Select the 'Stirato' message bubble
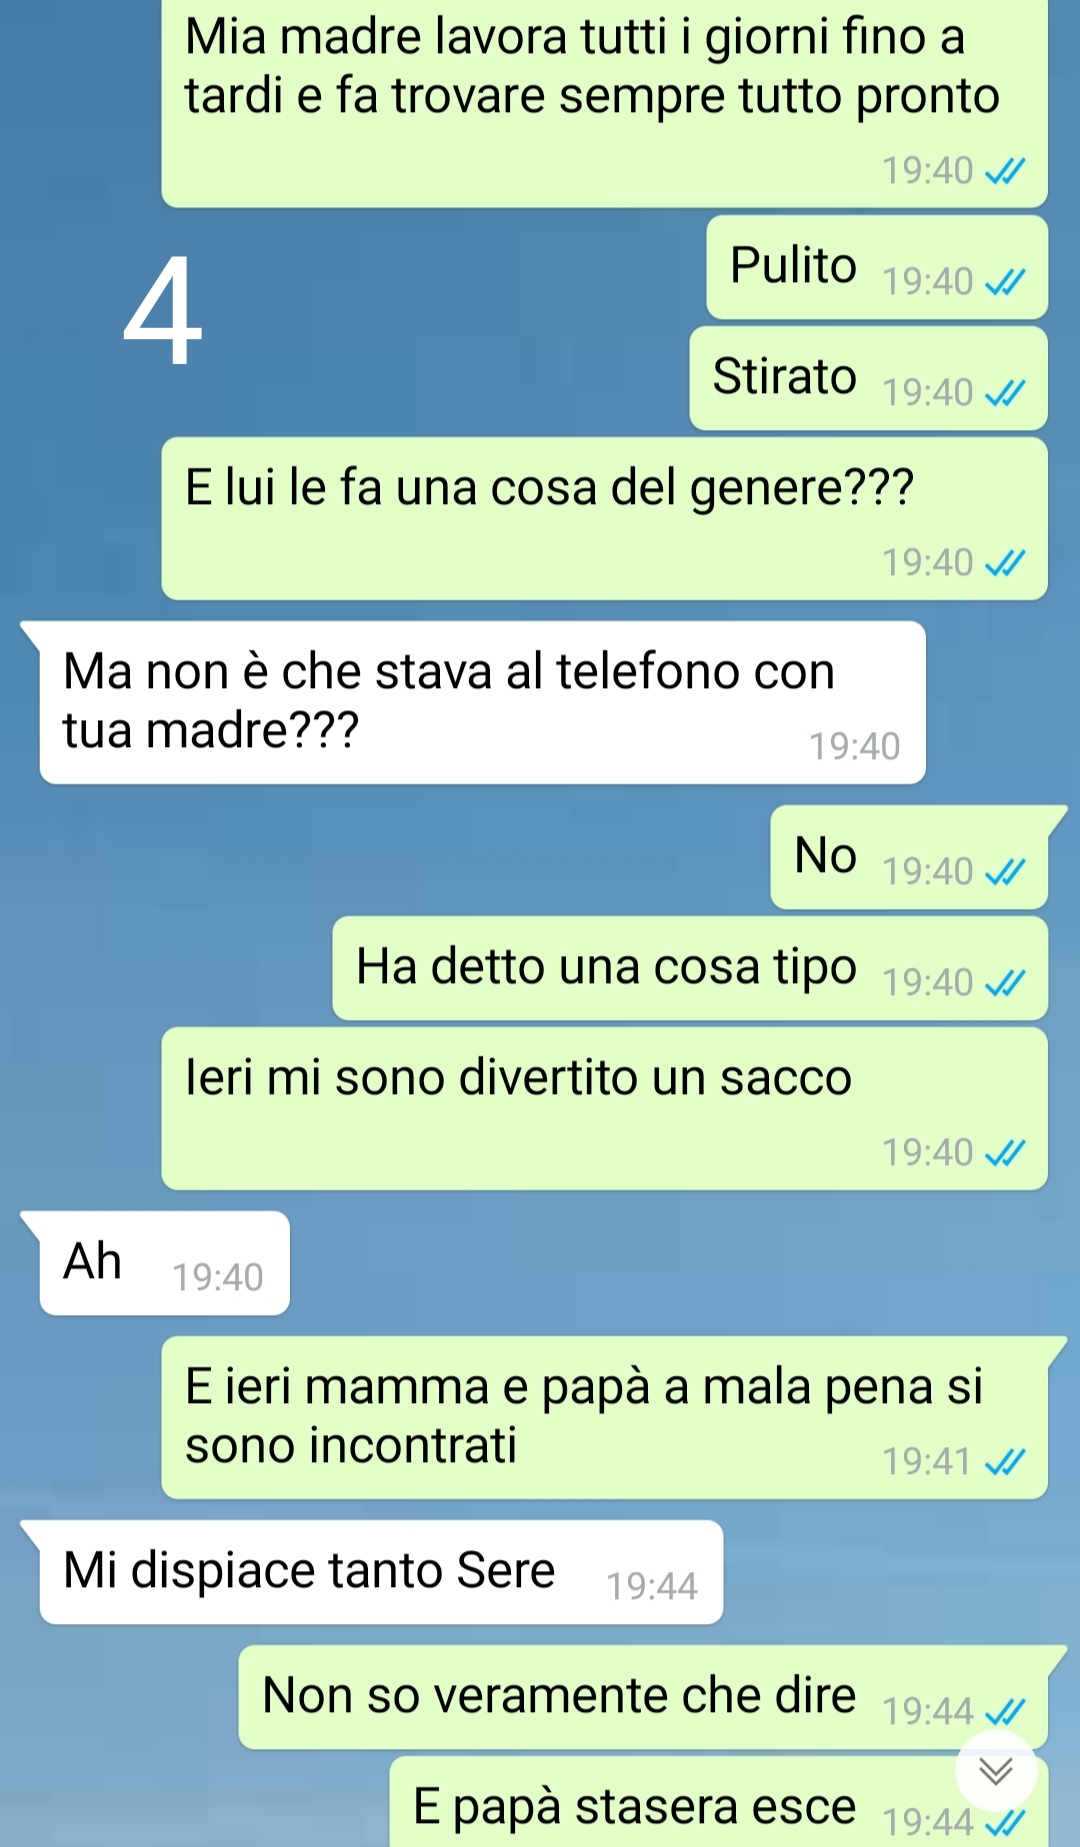1080x1847 pixels. click(868, 378)
